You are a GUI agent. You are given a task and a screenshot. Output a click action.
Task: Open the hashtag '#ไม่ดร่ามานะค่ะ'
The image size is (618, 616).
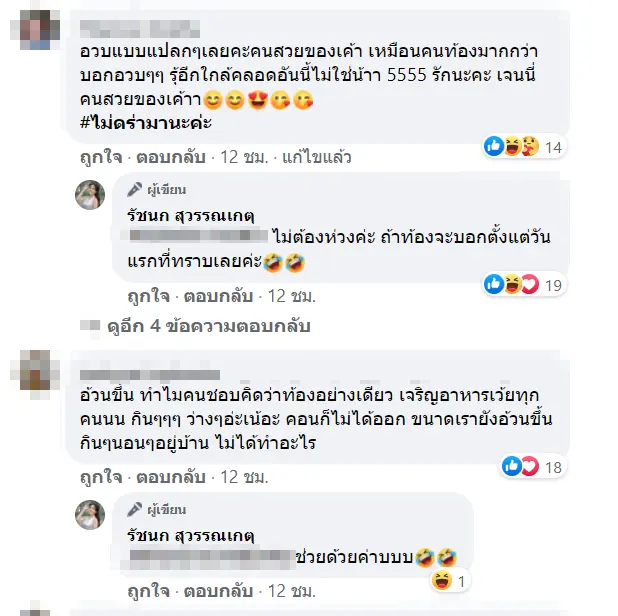tap(146, 123)
